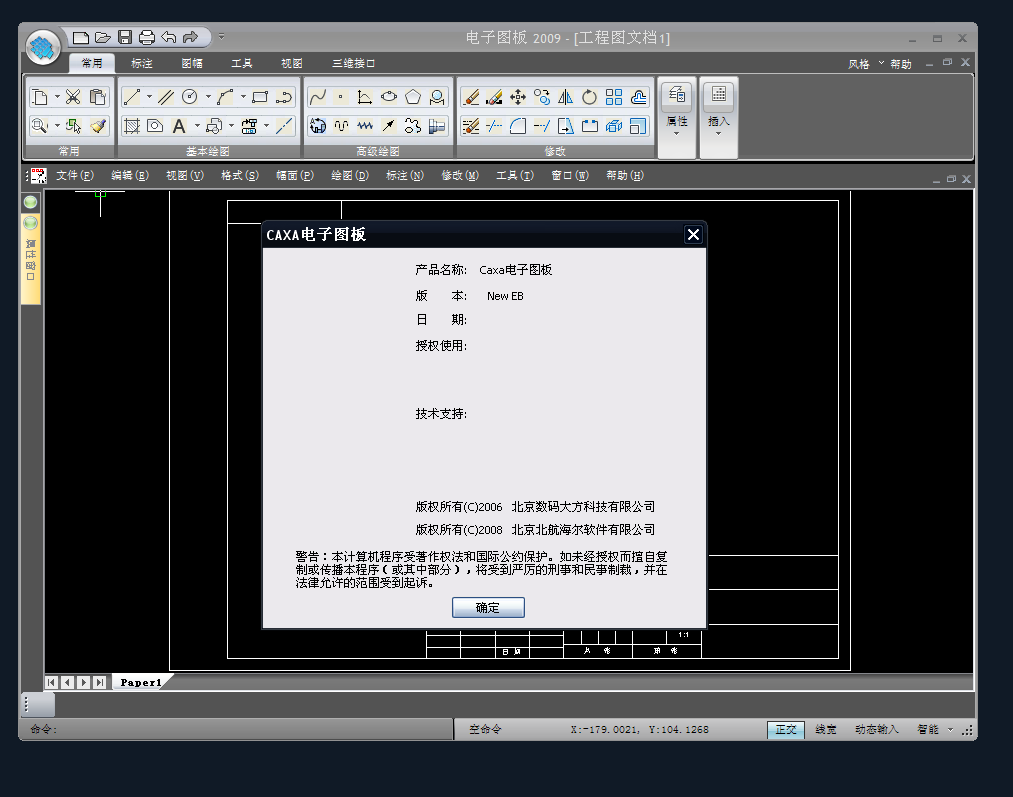The image size is (1013, 797).
Task: Choose the Line drawing tool
Action: (x=131, y=97)
